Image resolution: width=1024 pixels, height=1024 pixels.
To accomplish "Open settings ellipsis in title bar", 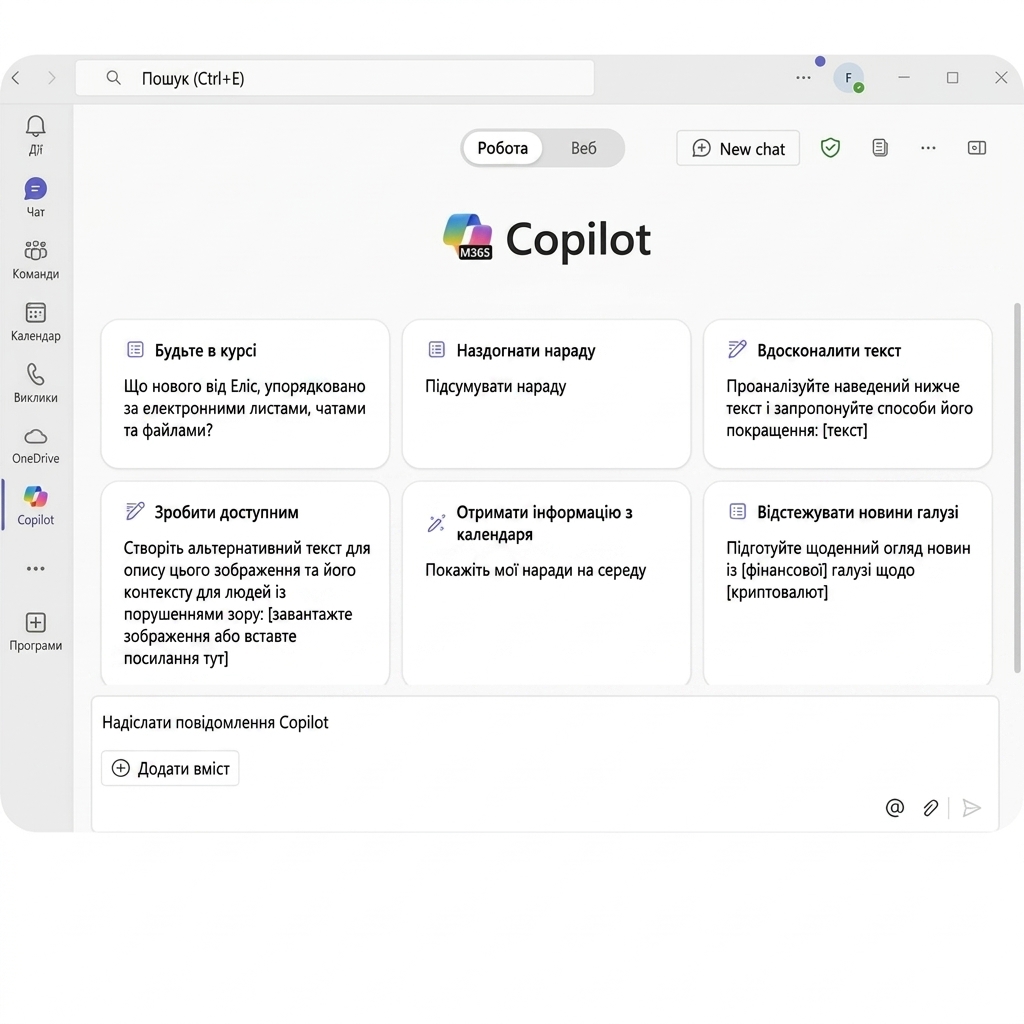I will coord(803,78).
